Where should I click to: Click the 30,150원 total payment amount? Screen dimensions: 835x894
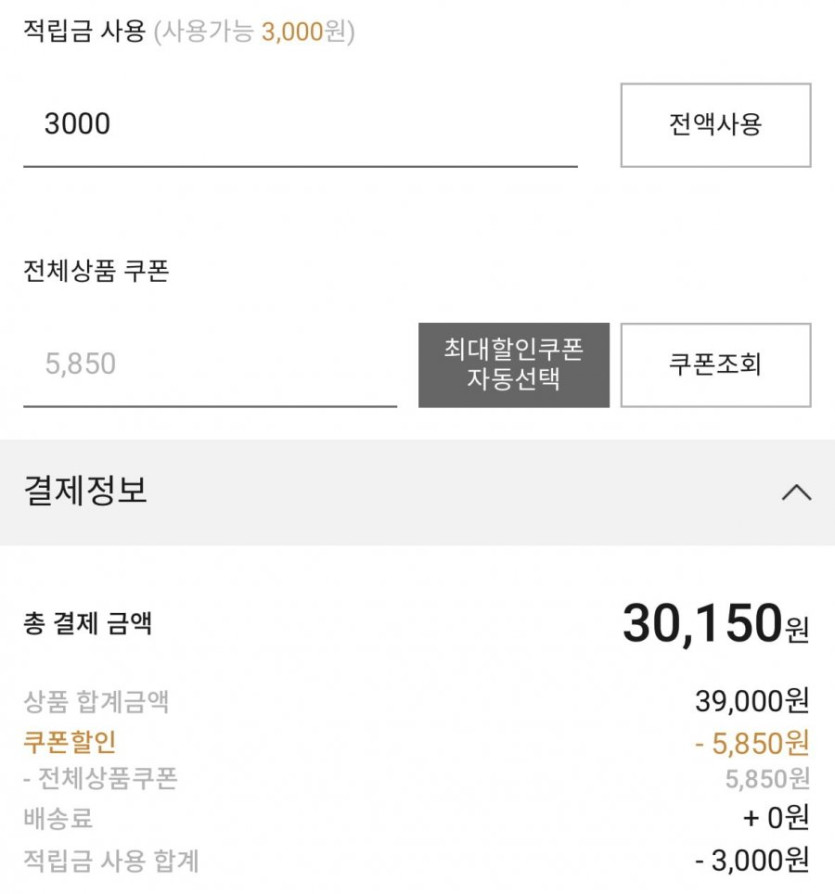tap(714, 624)
